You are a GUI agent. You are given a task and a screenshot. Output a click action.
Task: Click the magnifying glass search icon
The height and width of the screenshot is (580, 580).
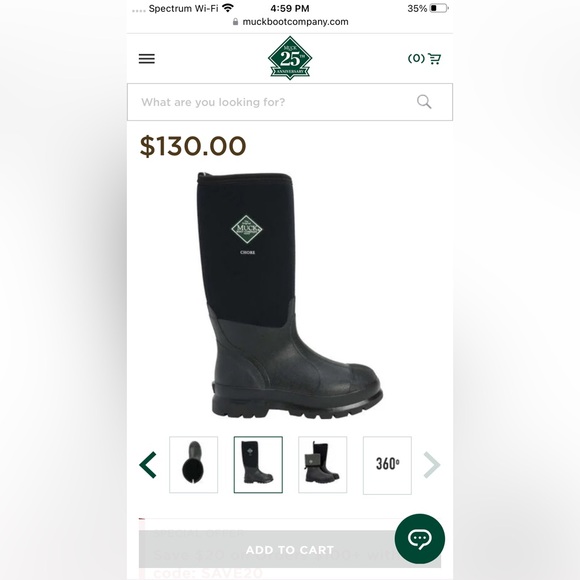424,102
